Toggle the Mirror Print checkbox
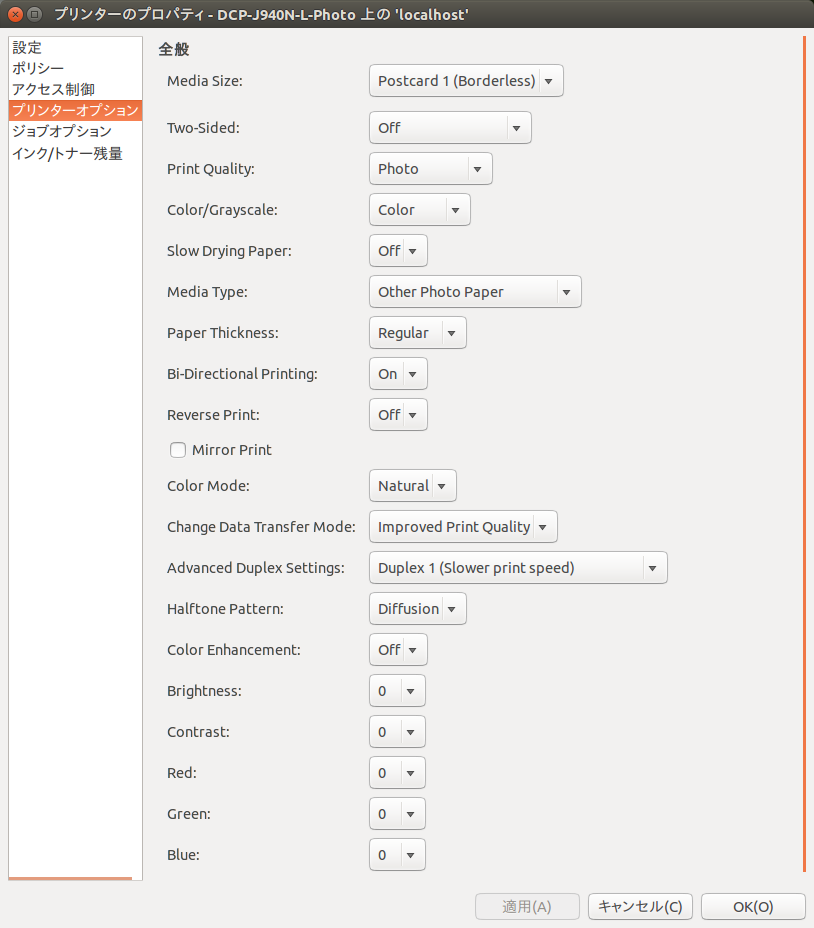Viewport: 814px width, 928px height. [x=178, y=450]
